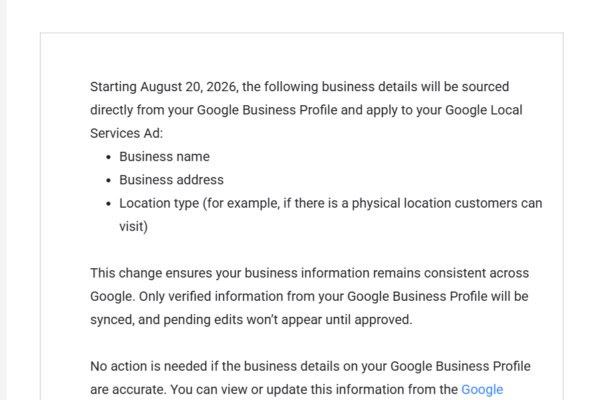Click the bullet dot before 'Business name'

point(109,157)
